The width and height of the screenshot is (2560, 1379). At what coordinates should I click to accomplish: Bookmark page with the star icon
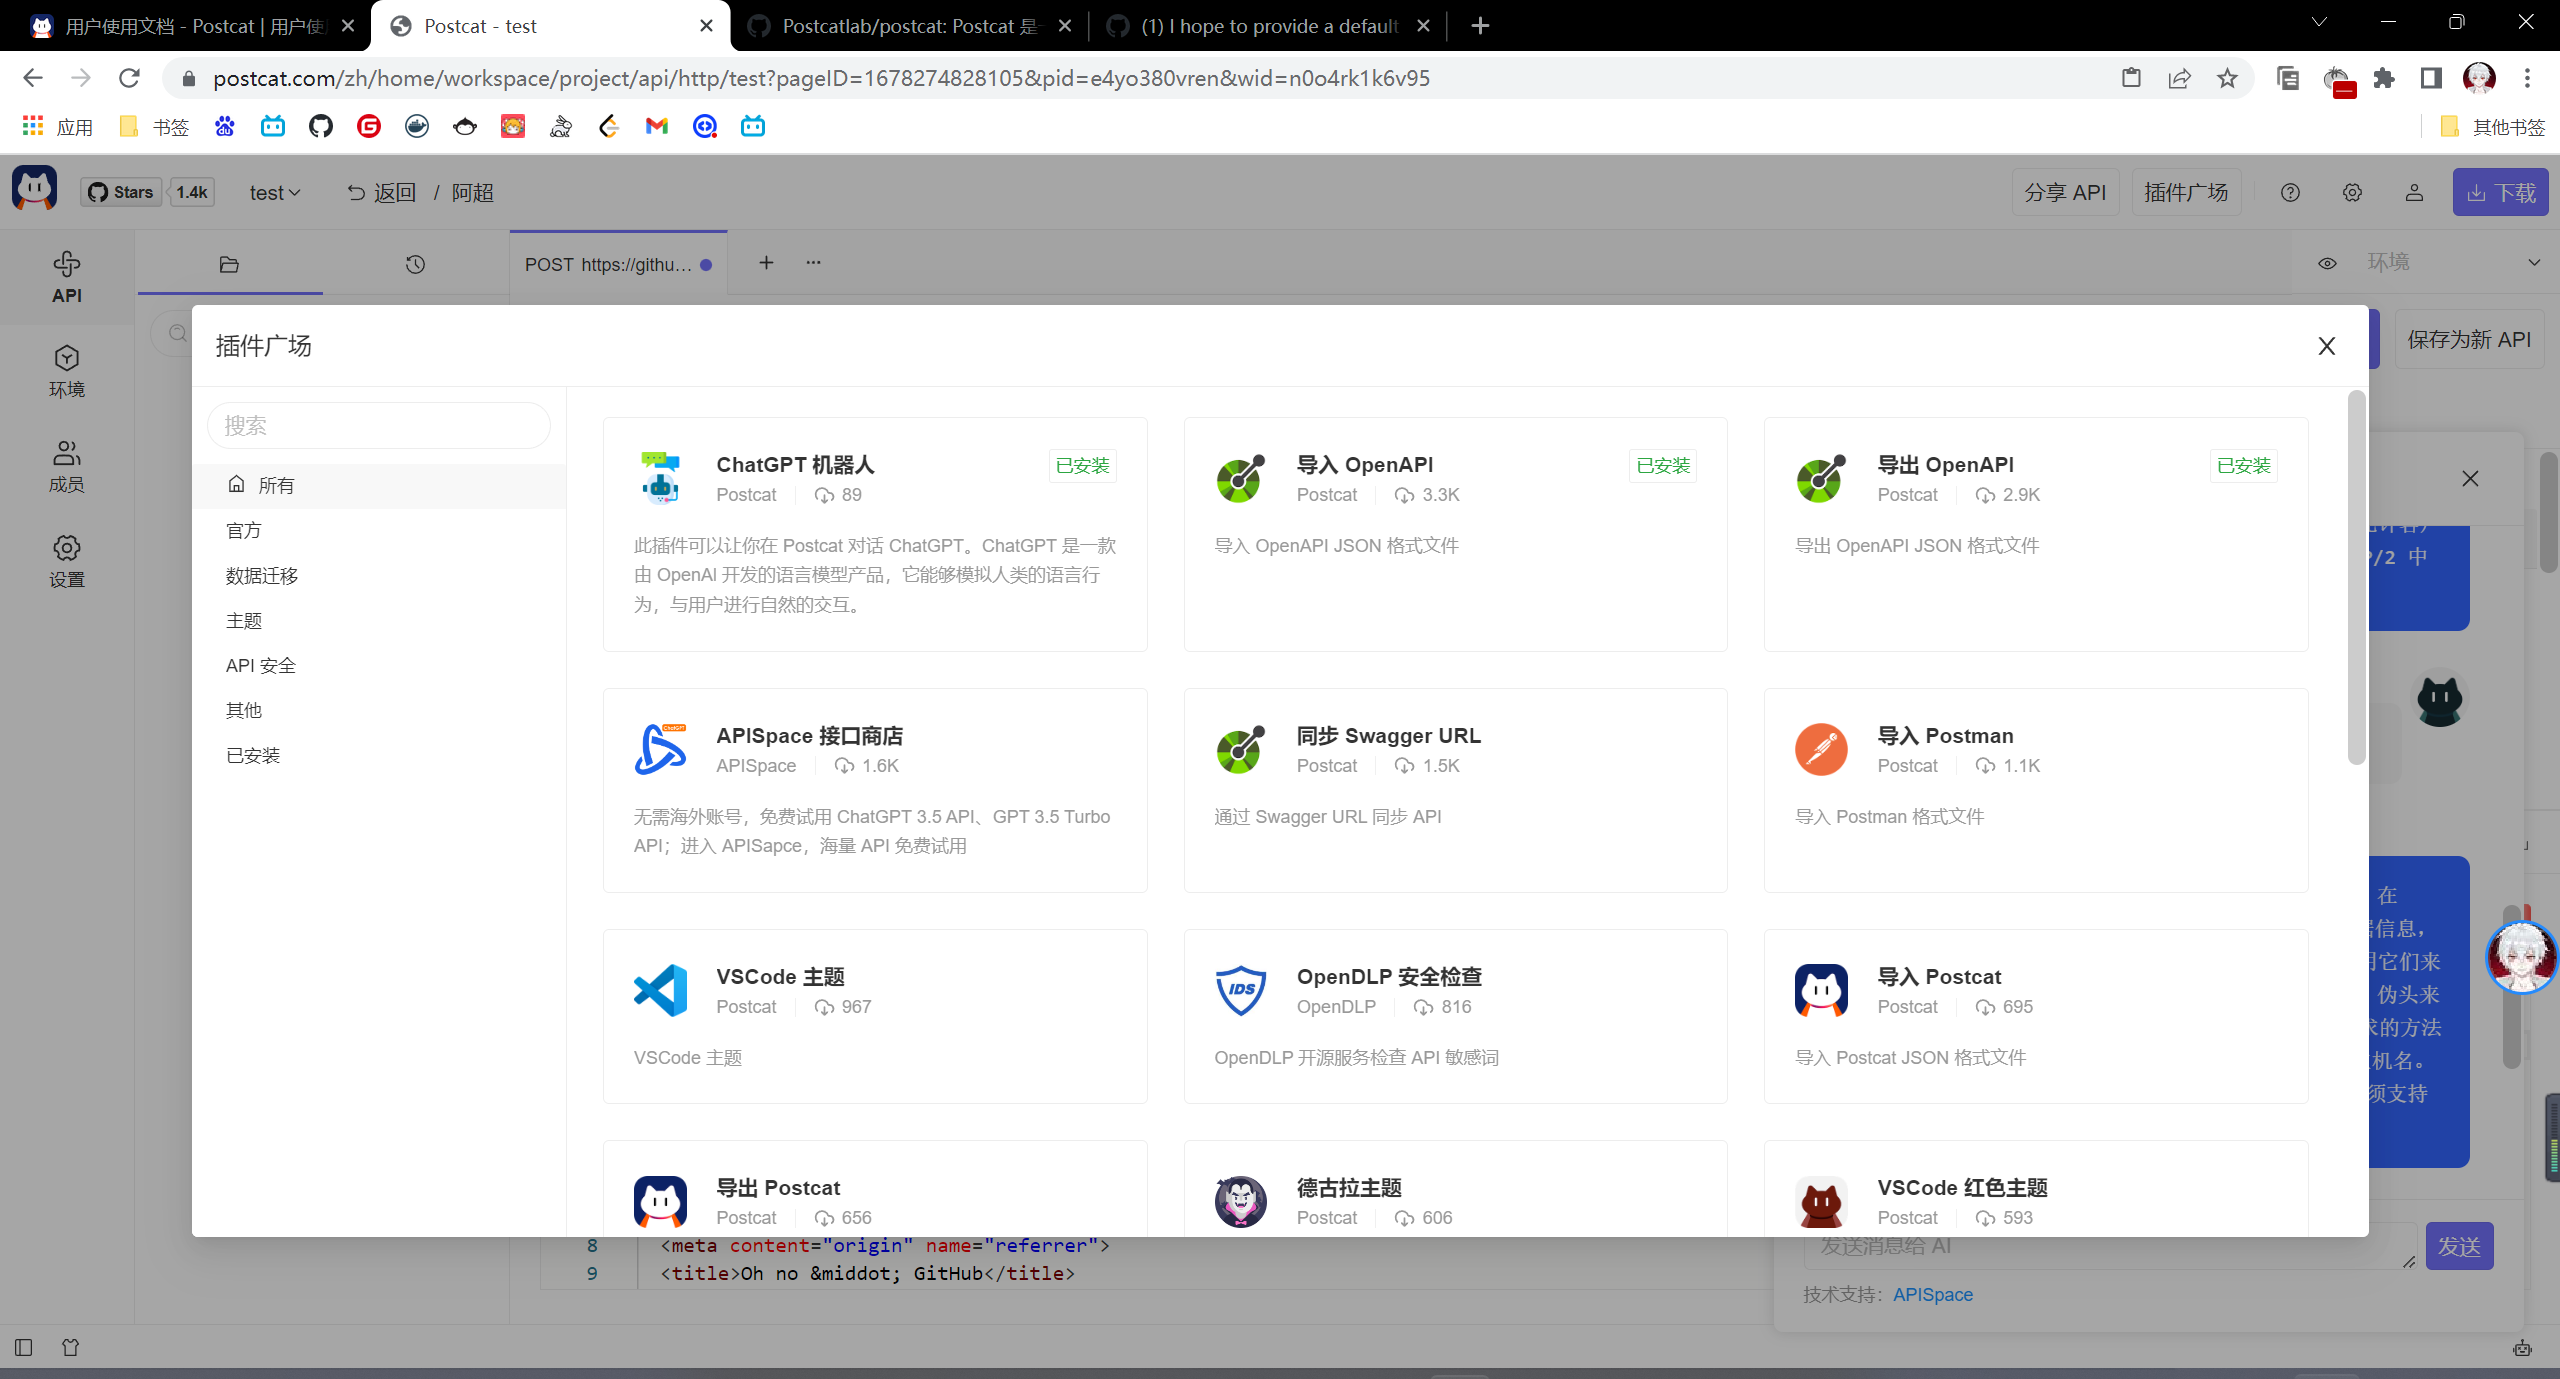pos(2227,78)
